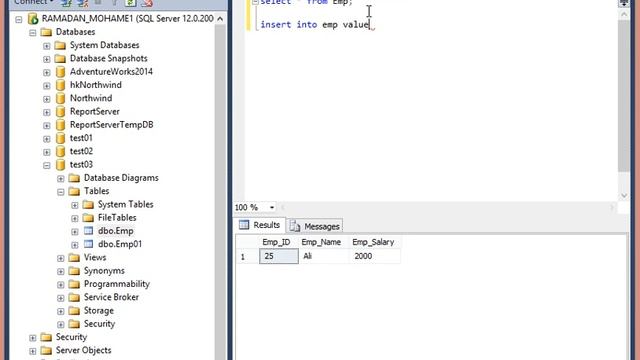This screenshot has height=360, width=640.
Task: Click the editor horizontal scroll left arrow
Action: 282,208
